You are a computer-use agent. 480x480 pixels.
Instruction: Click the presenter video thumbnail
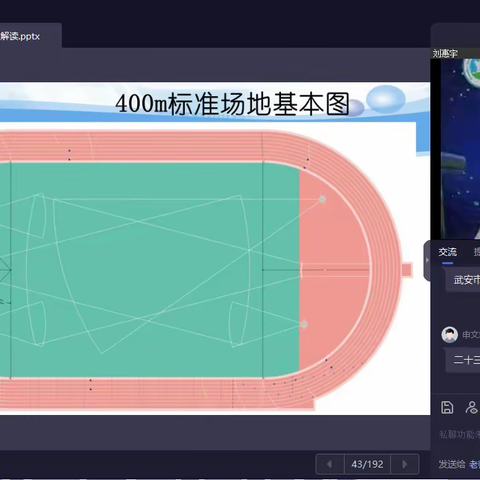tap(455, 148)
